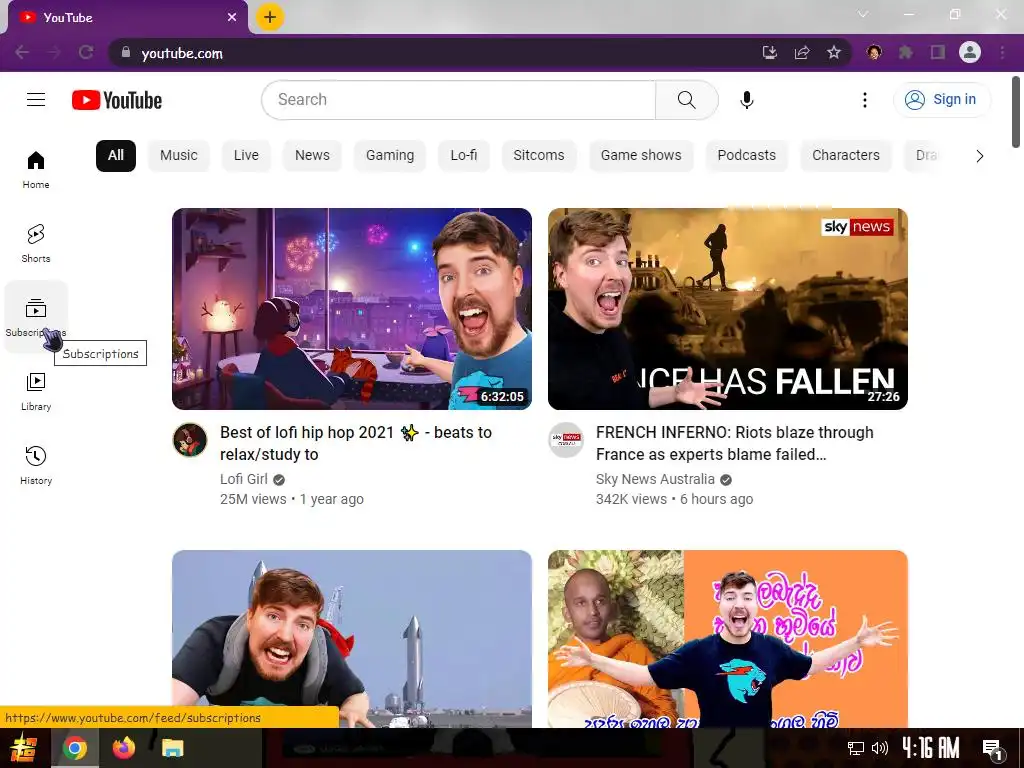Image resolution: width=1024 pixels, height=768 pixels.
Task: Open the notification center icon
Action: tap(993, 748)
